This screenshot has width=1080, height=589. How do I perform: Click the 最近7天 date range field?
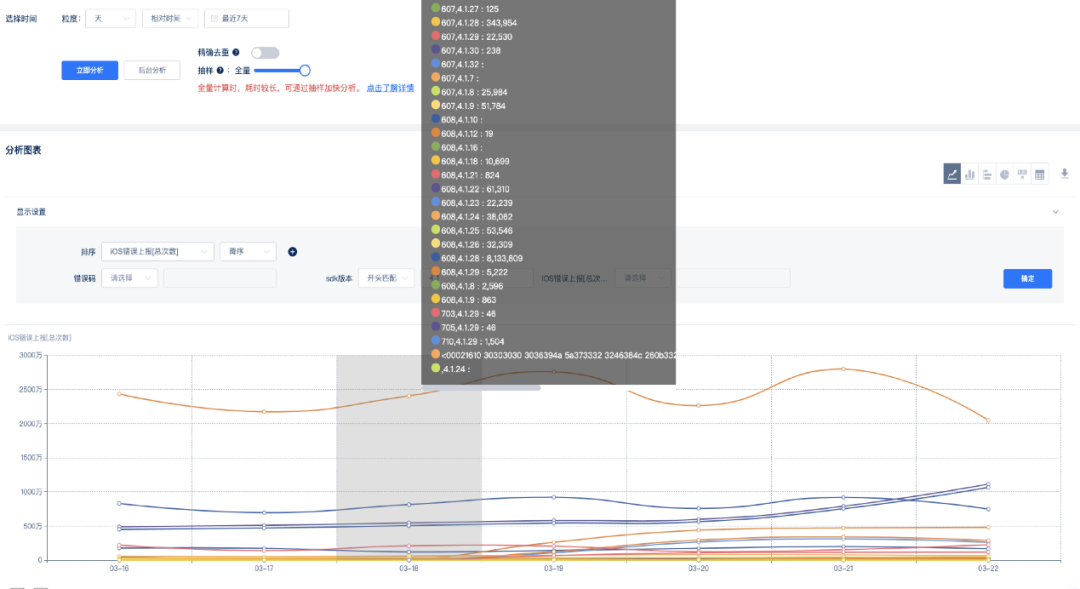coord(247,19)
